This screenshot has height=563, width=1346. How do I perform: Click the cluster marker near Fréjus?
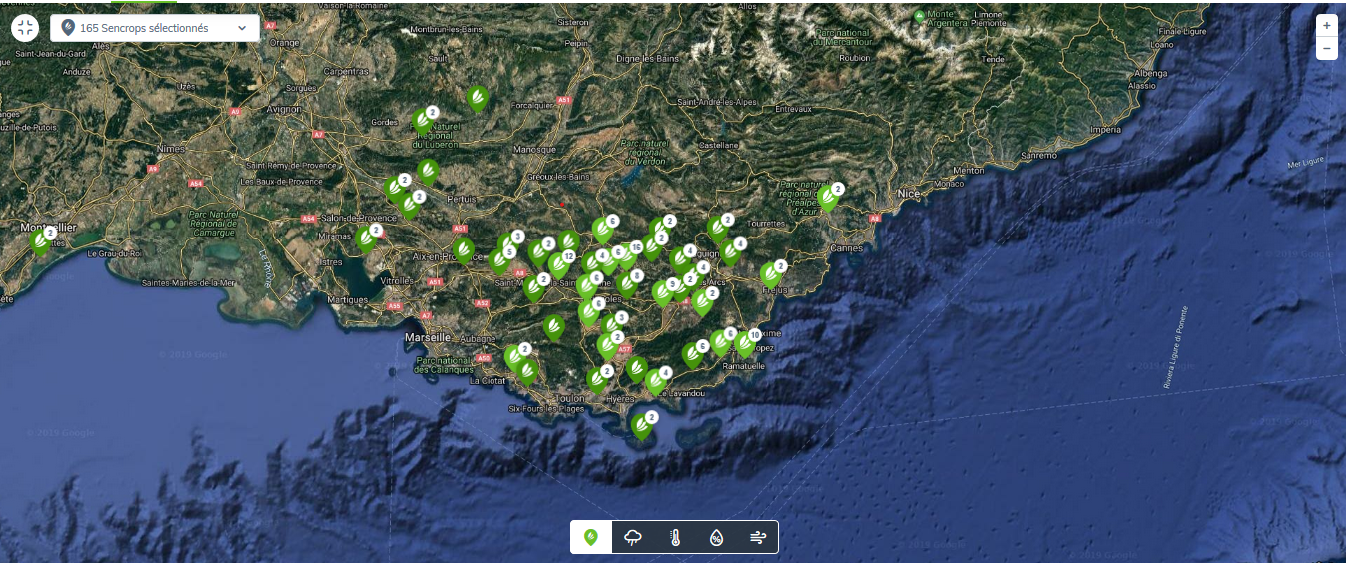(x=771, y=274)
